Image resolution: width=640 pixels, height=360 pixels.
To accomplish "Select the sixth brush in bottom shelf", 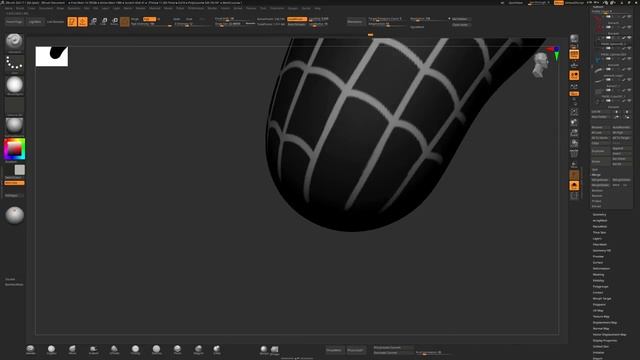I will click(x=136, y=349).
